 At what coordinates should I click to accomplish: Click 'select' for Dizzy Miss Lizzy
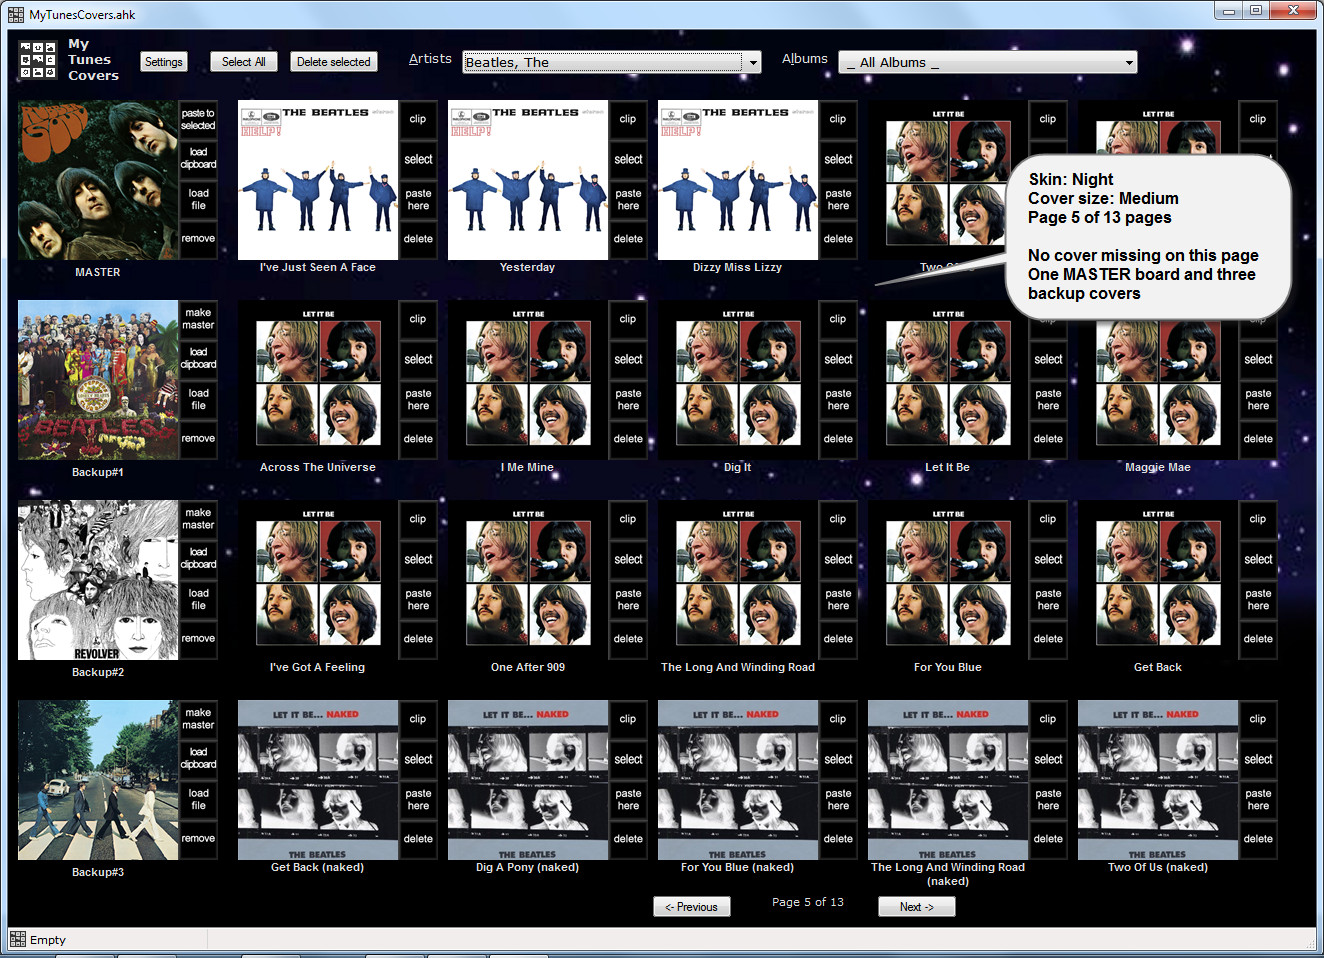838,159
